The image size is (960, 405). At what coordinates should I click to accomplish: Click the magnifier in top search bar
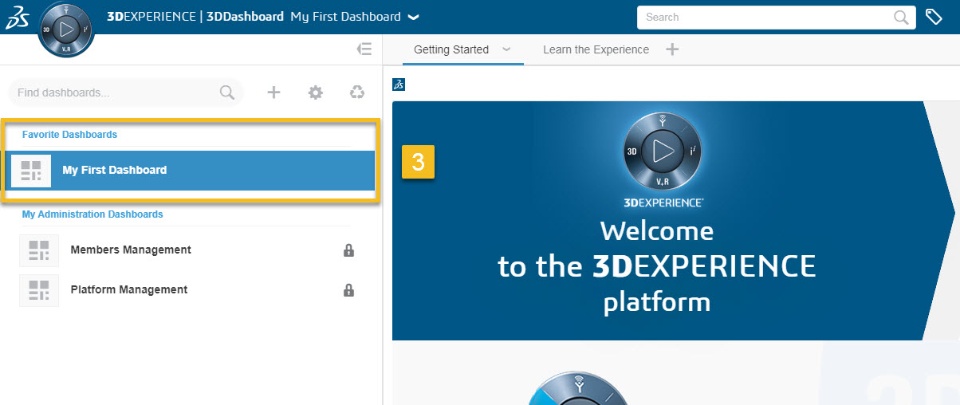coord(901,17)
